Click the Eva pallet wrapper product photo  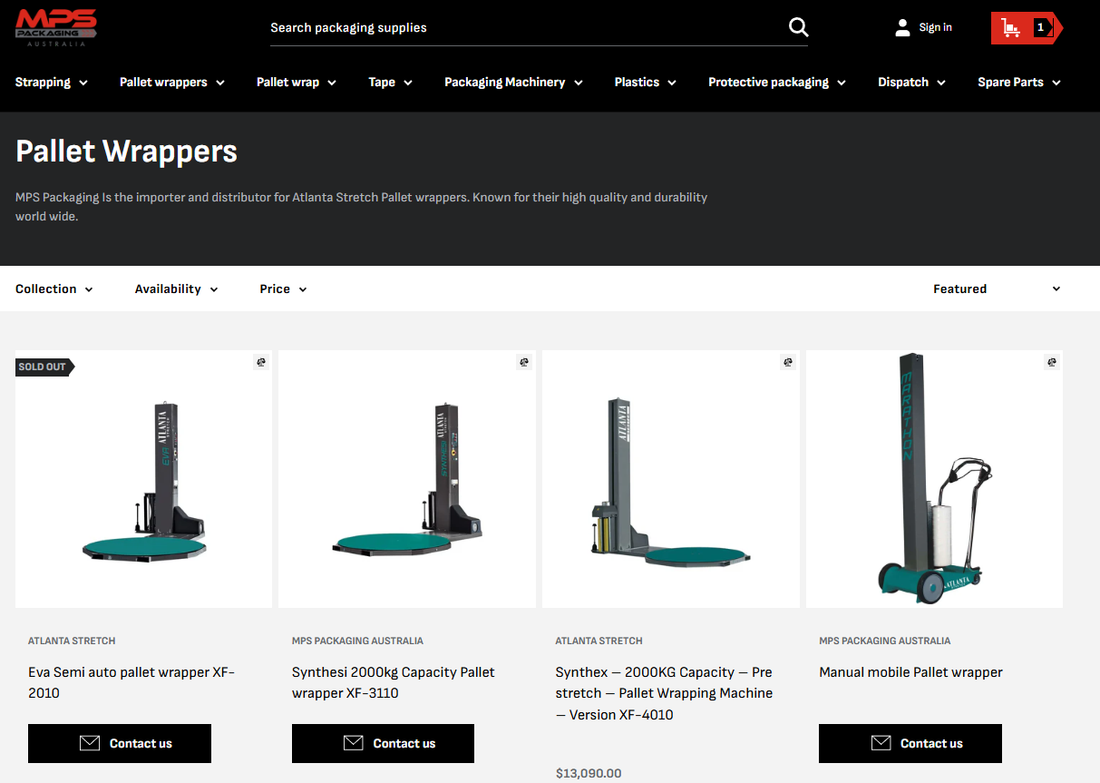point(143,478)
